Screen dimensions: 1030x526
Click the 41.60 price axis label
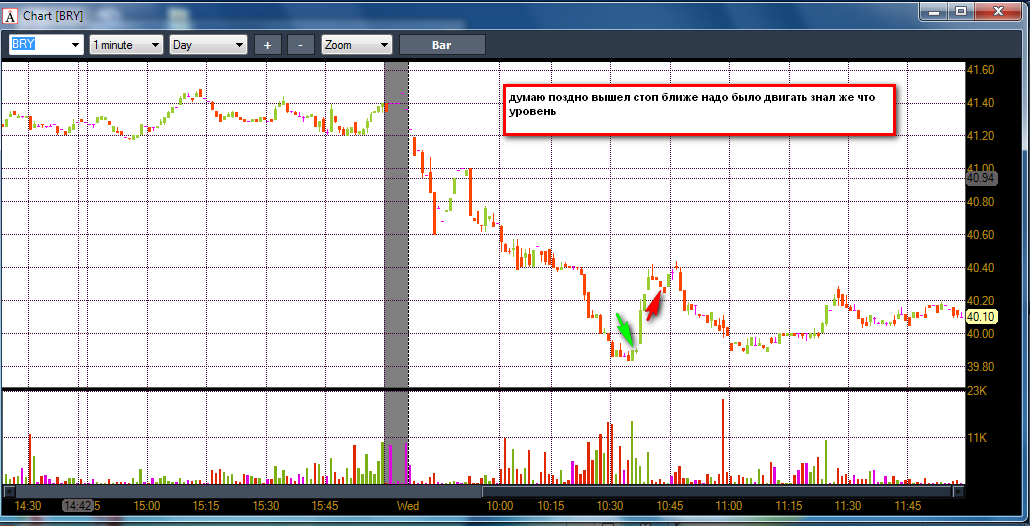point(981,70)
